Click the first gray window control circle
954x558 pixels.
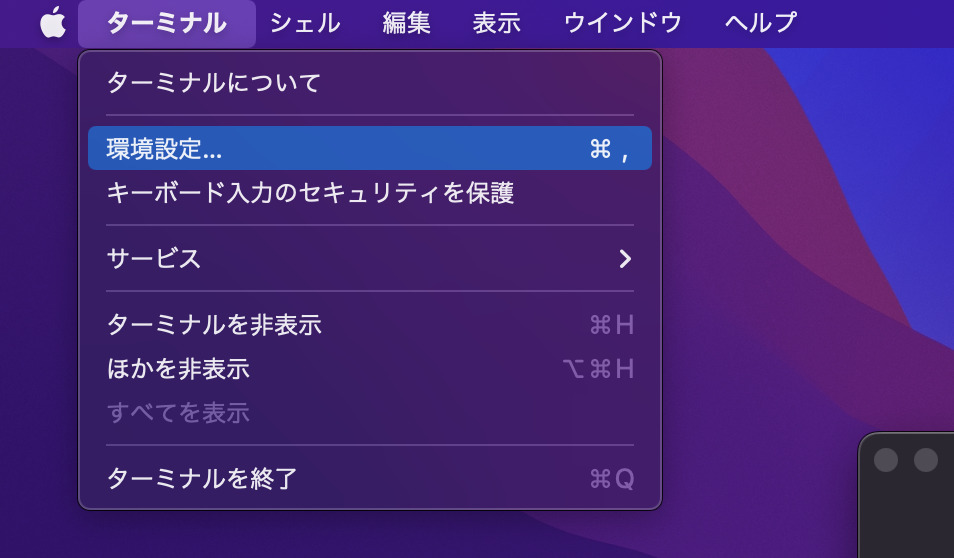tap(886, 459)
